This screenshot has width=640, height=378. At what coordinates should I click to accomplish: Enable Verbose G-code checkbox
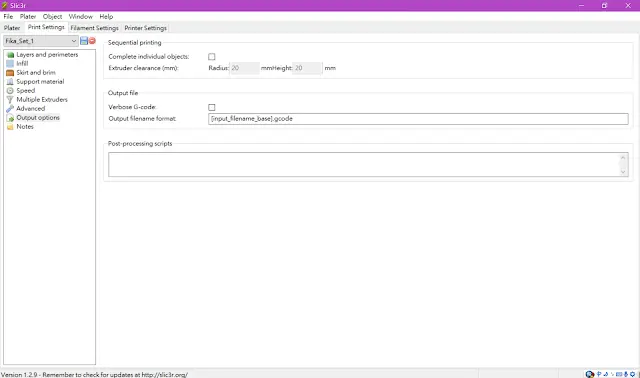pos(211,107)
